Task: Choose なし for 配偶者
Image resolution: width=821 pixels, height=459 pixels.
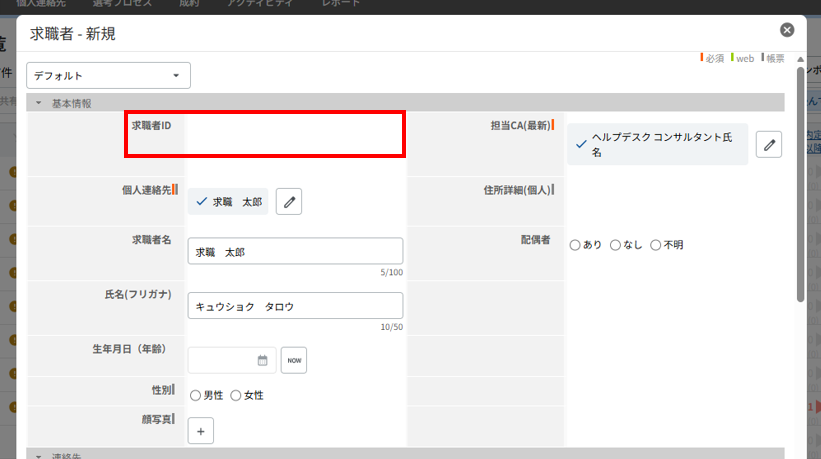Action: (x=616, y=245)
